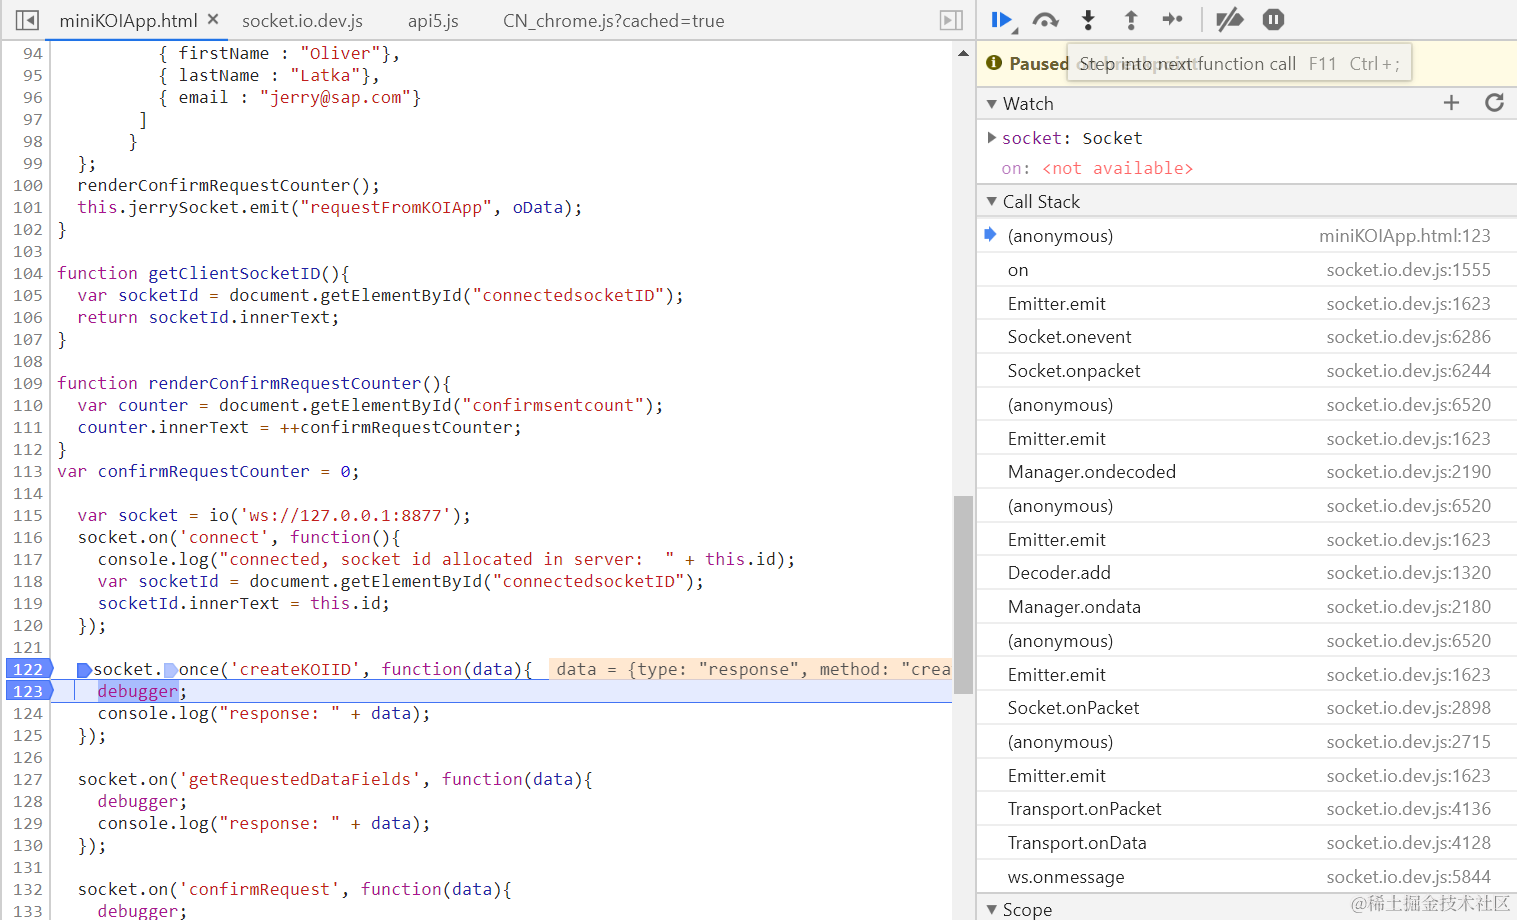The height and width of the screenshot is (920, 1517).
Task: Add a new watch expression
Action: [x=1451, y=103]
